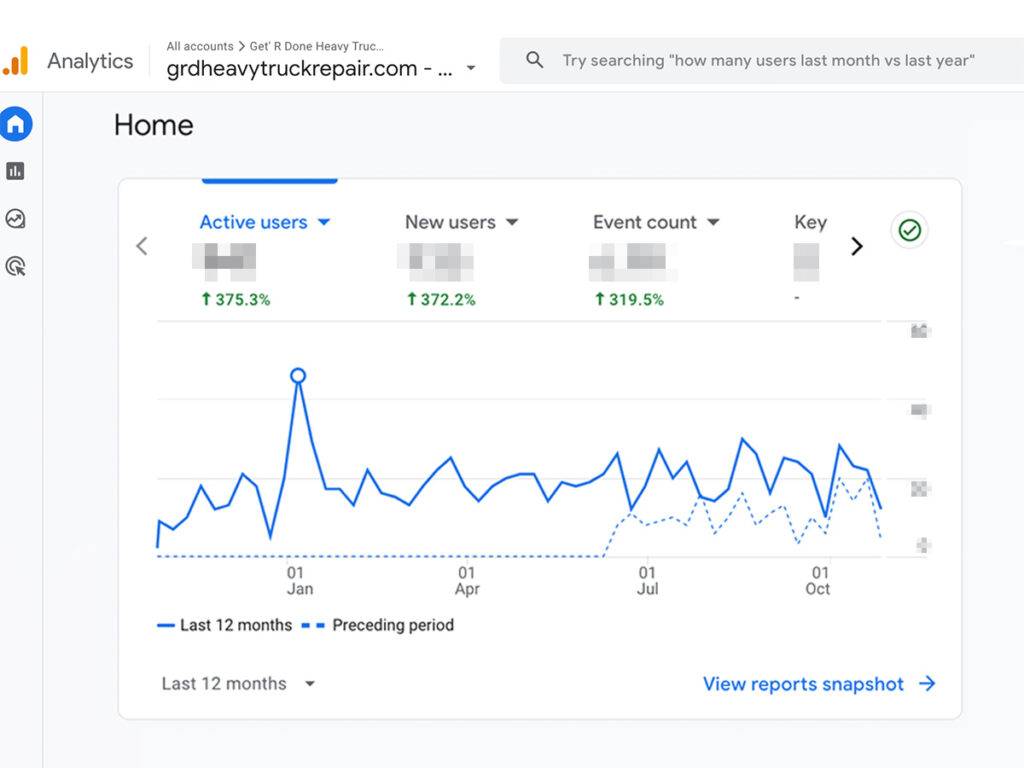
Task: Select the Explore icon in the left navigation
Action: click(16, 218)
